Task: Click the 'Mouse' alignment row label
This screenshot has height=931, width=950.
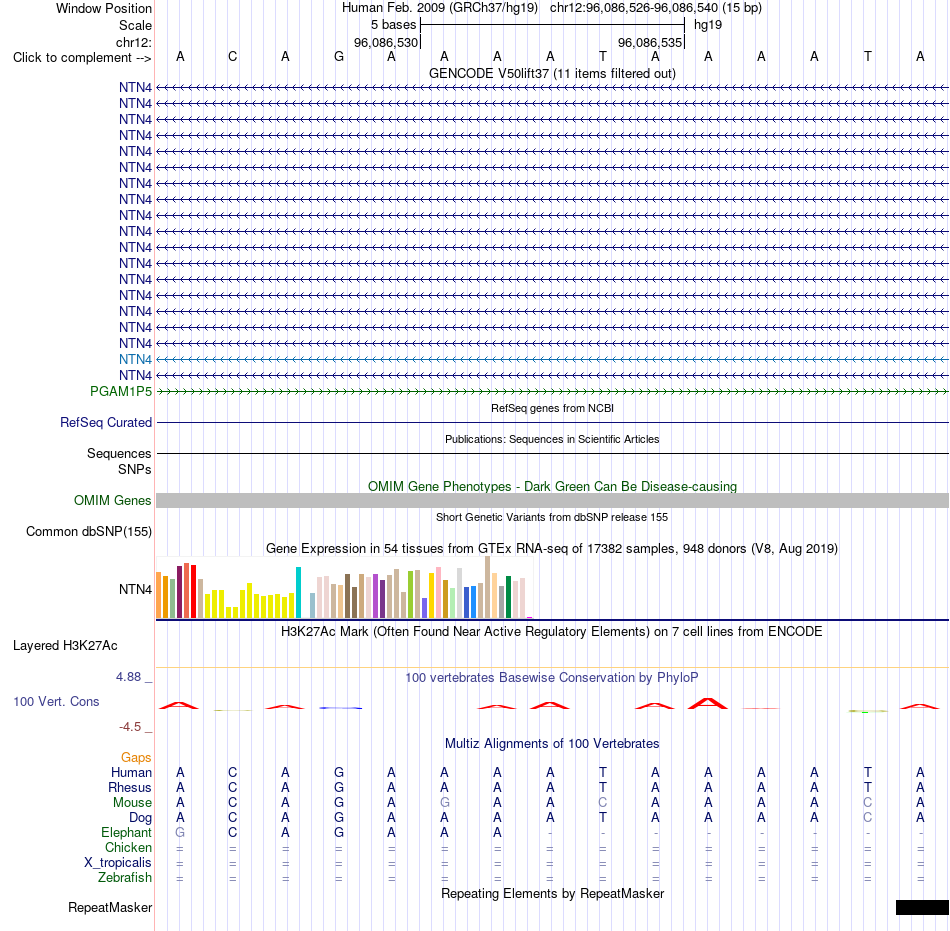Action: [x=132, y=802]
